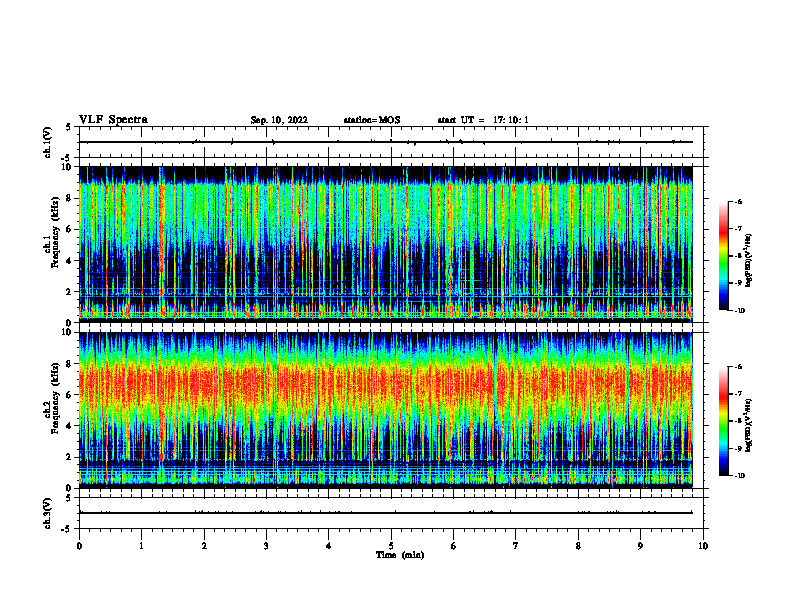
Task: Click time axis tick label "2"
Action: (x=204, y=546)
